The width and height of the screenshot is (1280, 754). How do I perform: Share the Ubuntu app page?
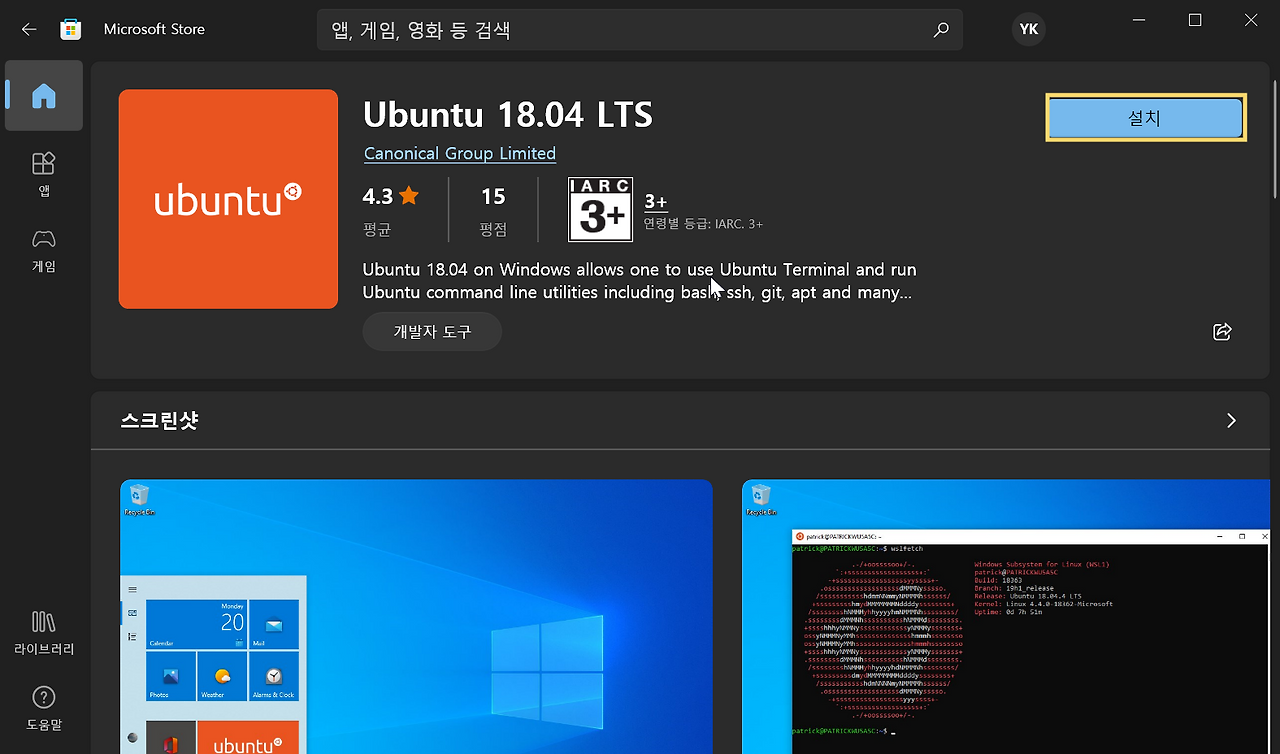point(1222,332)
